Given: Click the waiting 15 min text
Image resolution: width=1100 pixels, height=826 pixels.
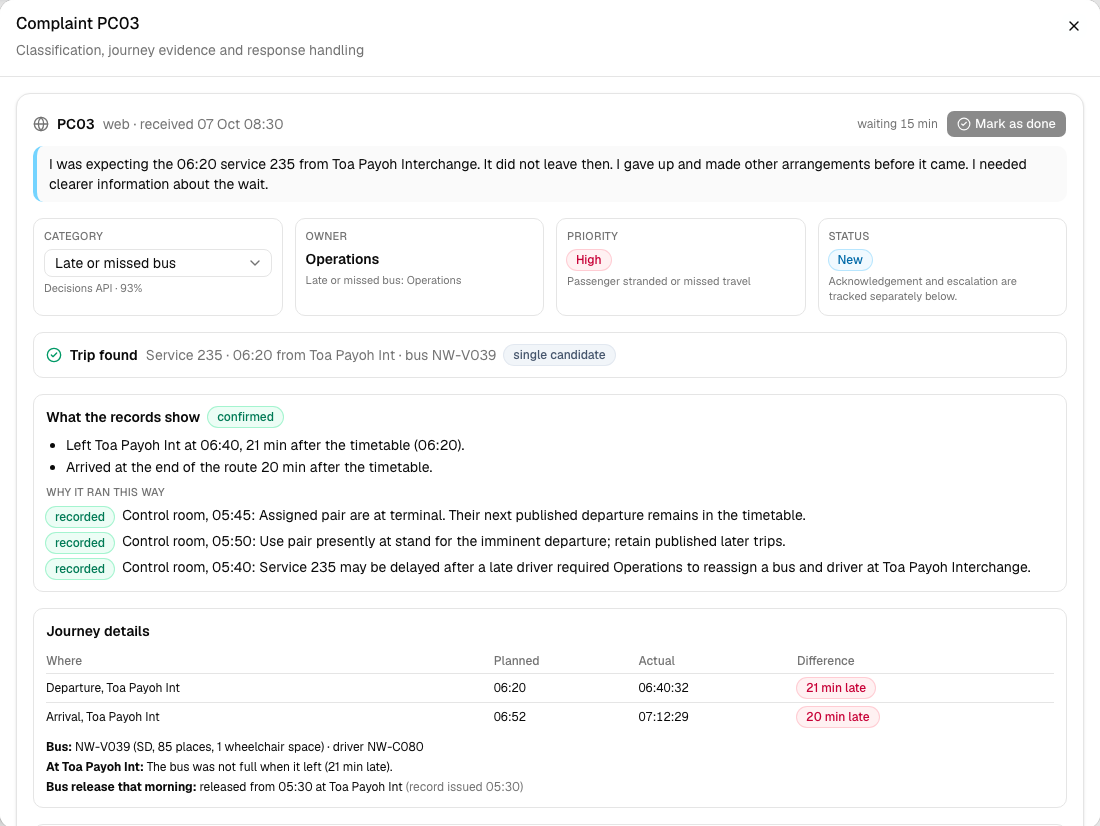Looking at the screenshot, I should (897, 124).
